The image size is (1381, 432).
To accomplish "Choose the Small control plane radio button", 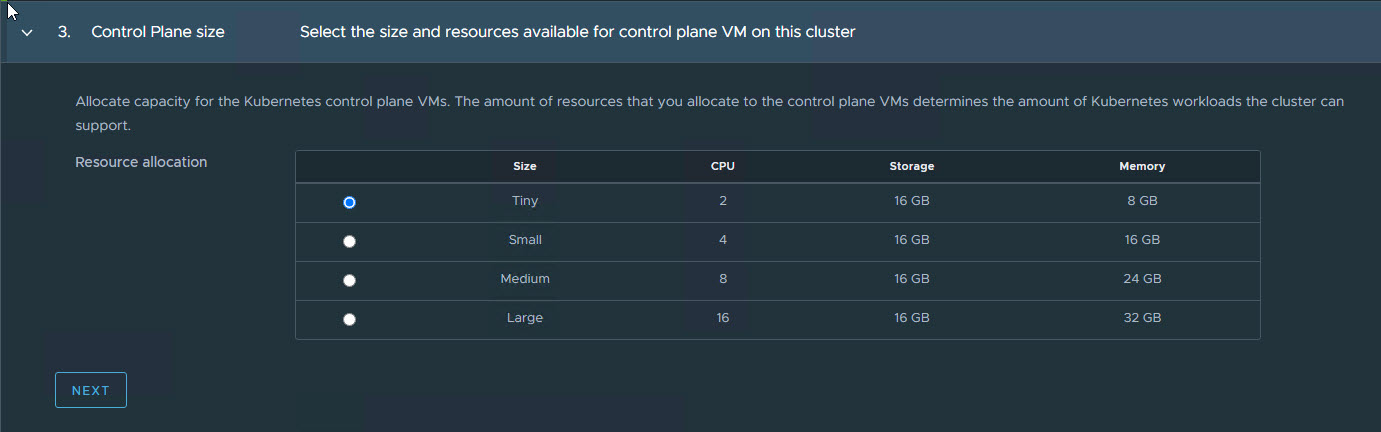I will coord(349,241).
